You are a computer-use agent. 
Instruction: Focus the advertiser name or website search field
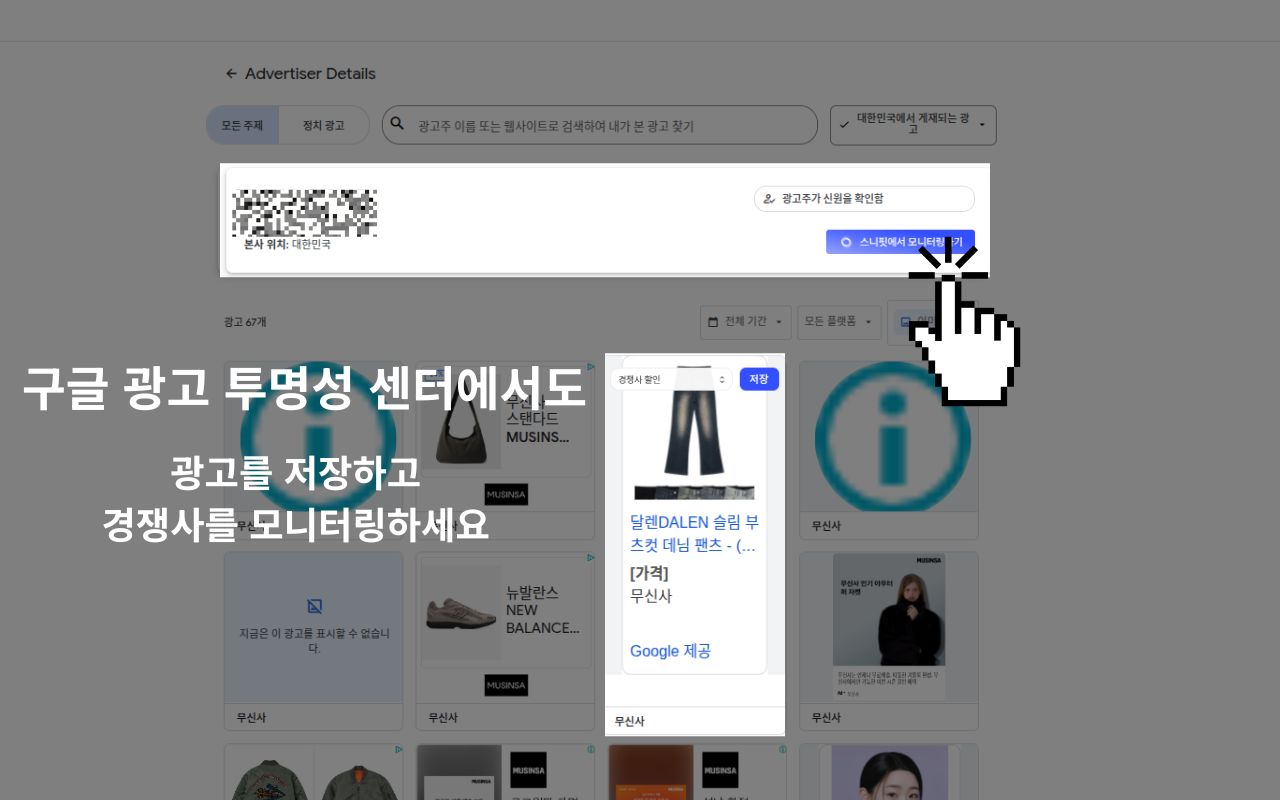pyautogui.click(x=600, y=126)
